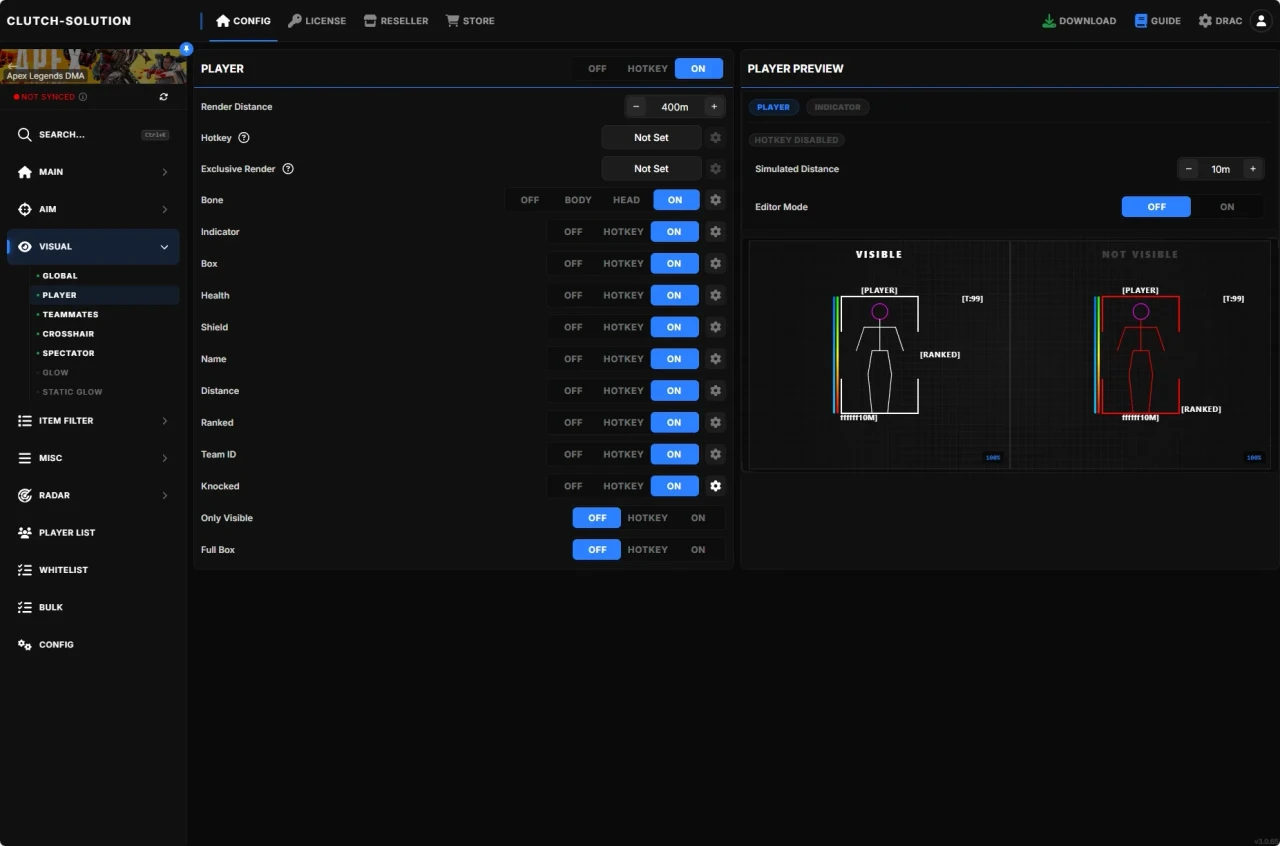This screenshot has width=1280, height=846.
Task: Increase Simulated Distance with the plus control
Action: click(x=1253, y=169)
